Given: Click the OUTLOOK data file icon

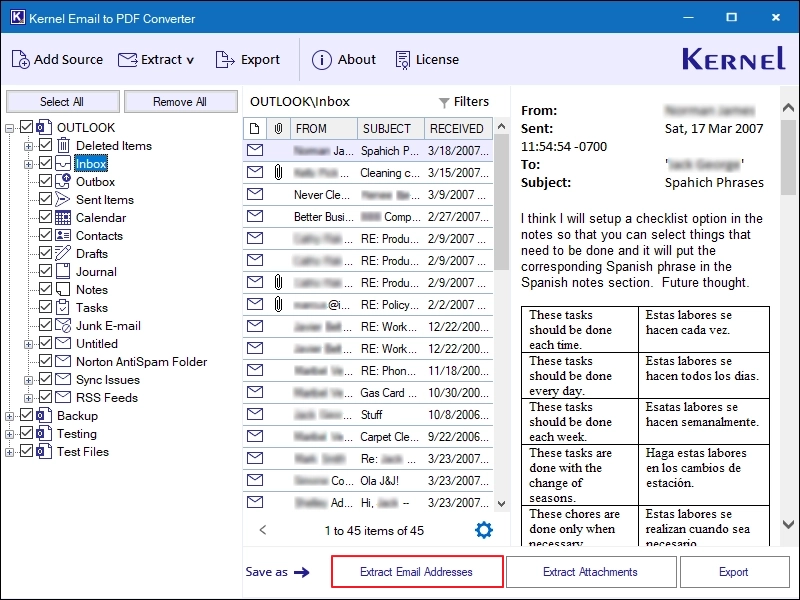Looking at the screenshot, I should [44, 127].
